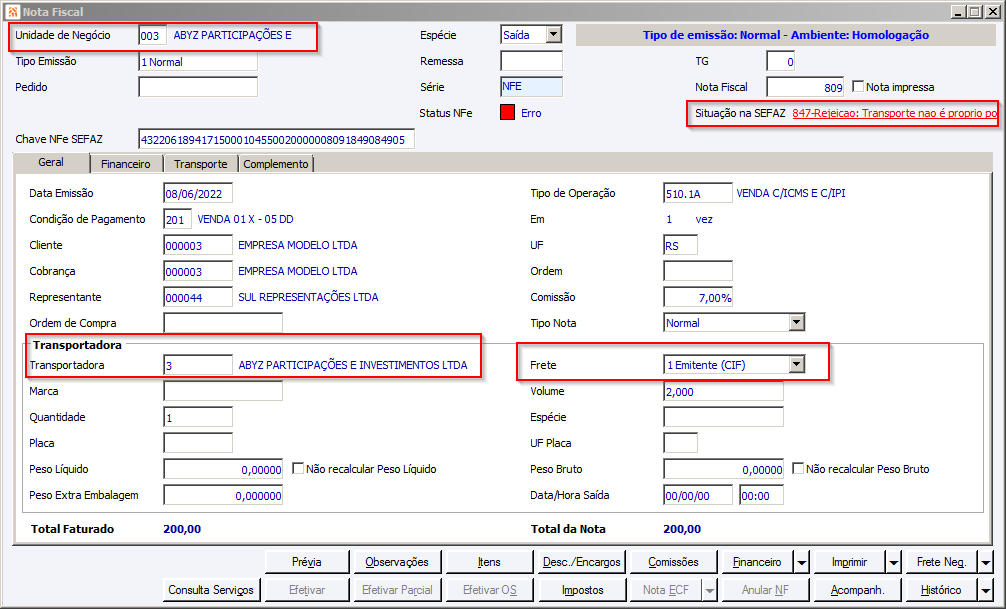Click the Ordem de Compra field
Screen dimensions: 1006x609
point(223,323)
